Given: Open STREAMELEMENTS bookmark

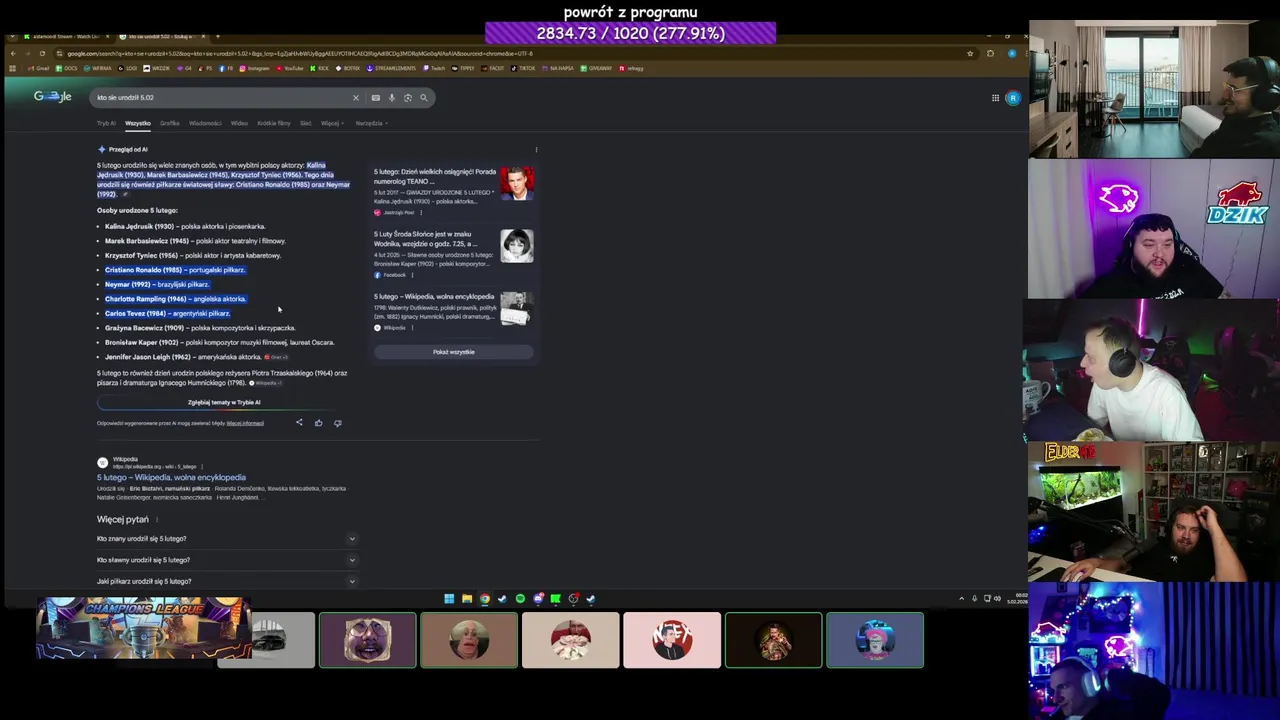Looking at the screenshot, I should (391, 68).
